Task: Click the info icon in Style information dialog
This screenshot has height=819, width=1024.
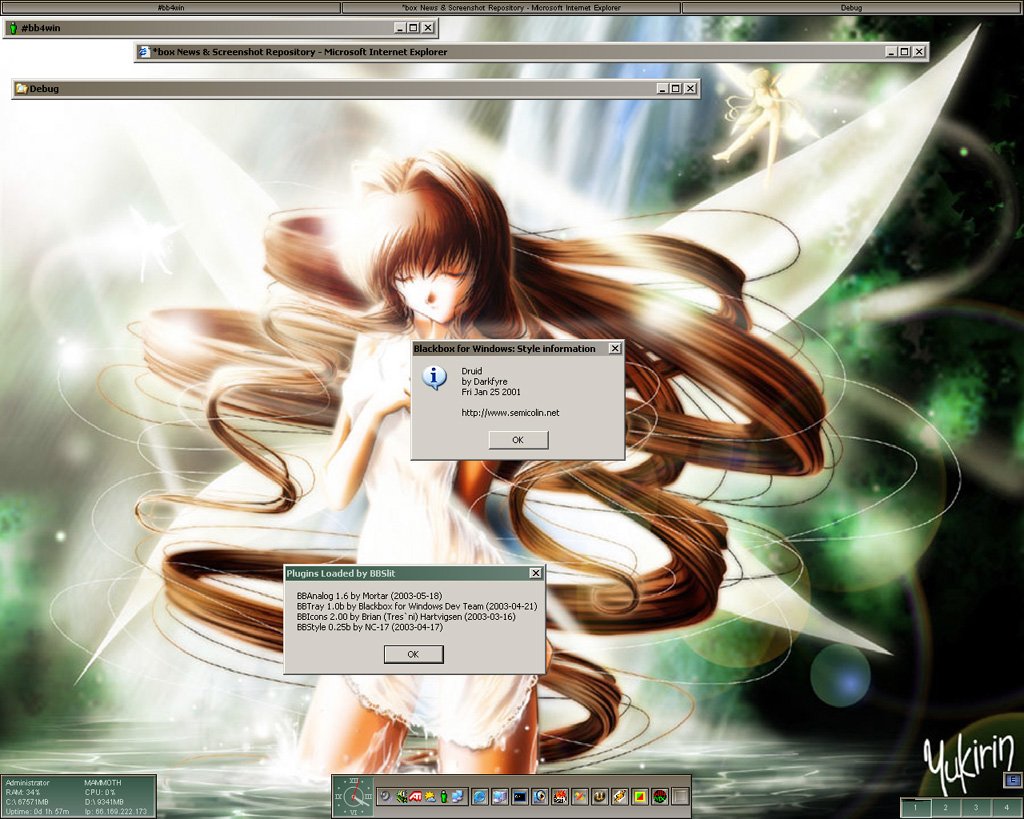Action: (x=434, y=377)
